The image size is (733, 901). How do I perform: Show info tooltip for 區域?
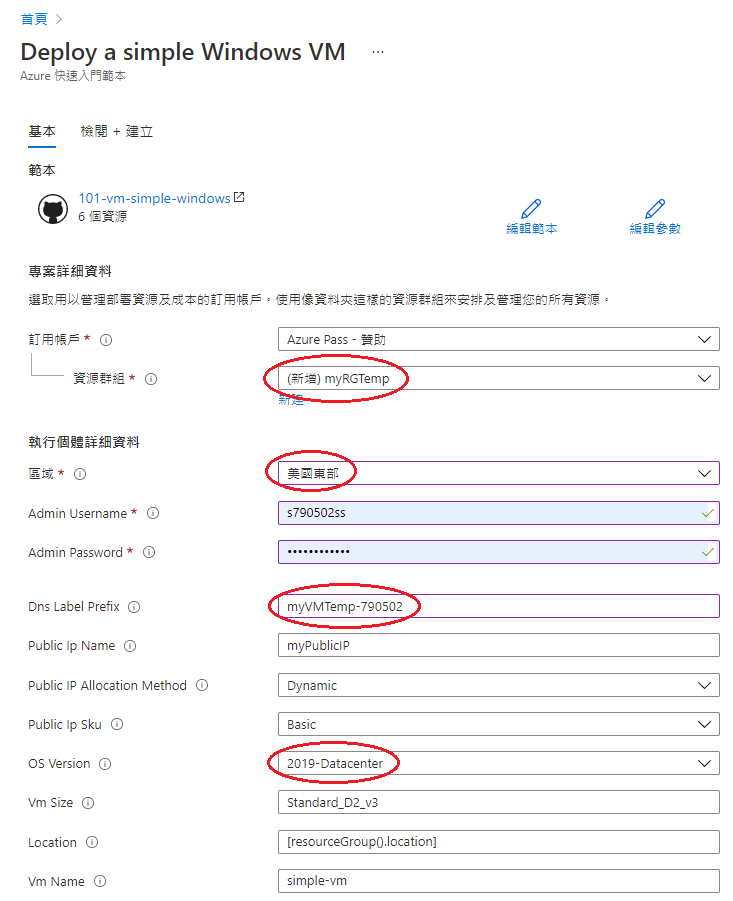point(80,474)
